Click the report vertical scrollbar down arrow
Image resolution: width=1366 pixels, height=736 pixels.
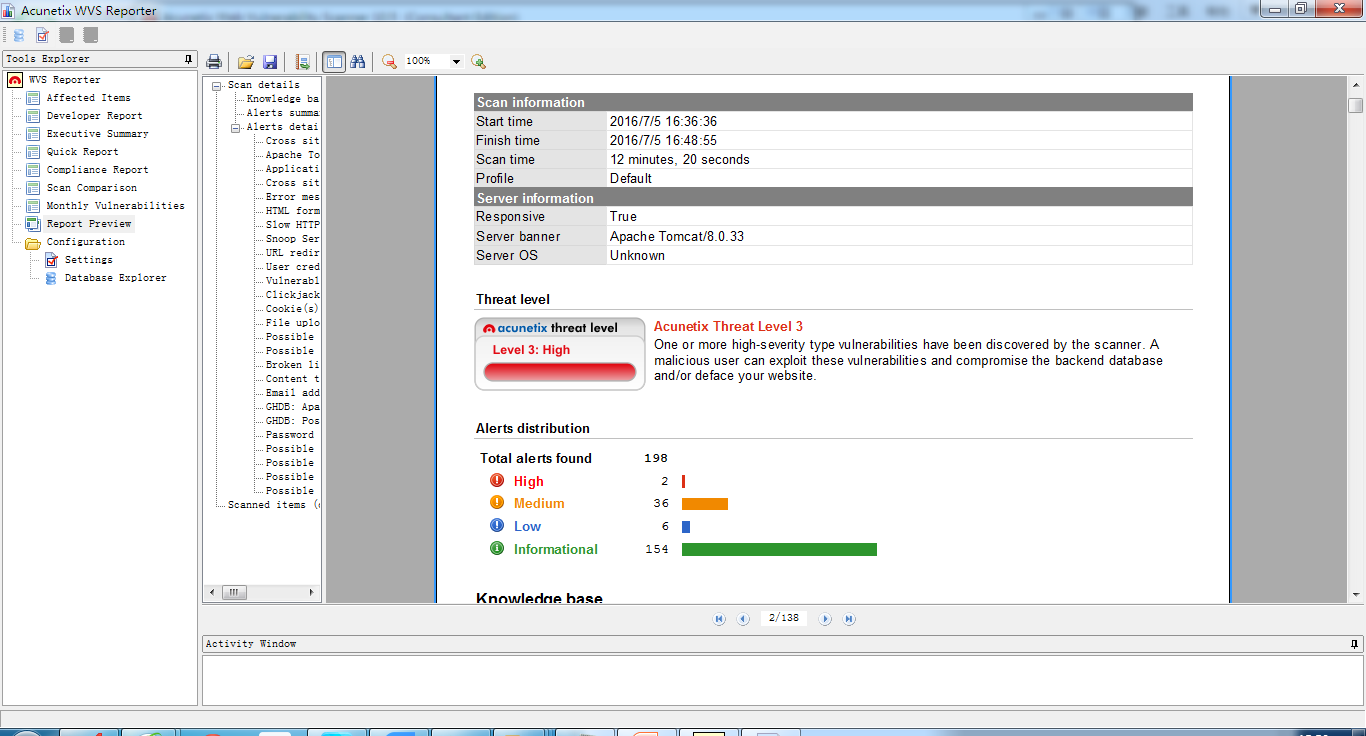(1355, 595)
